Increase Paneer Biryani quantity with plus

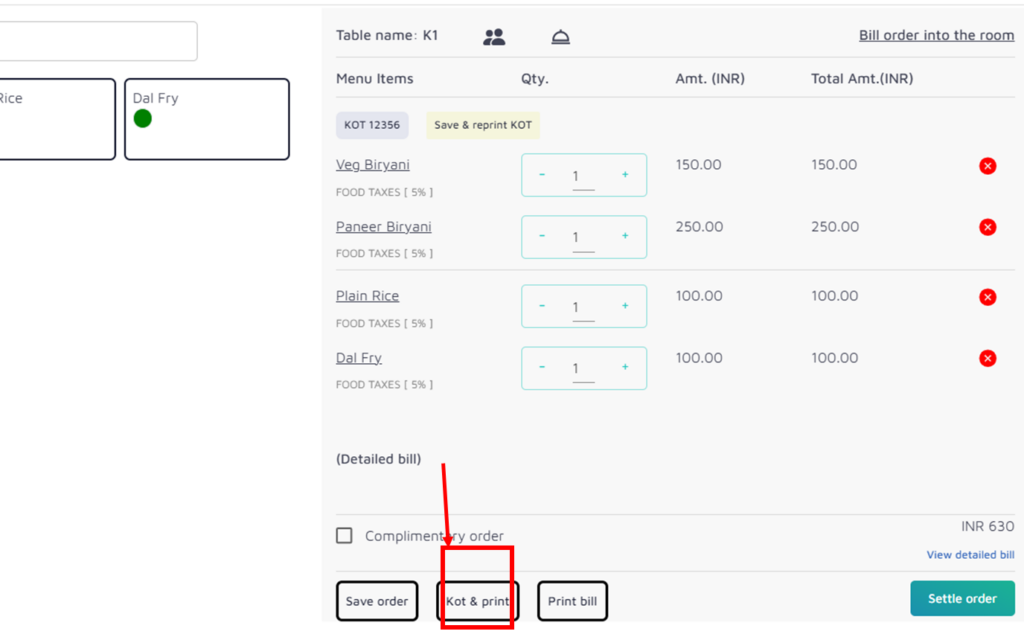point(625,236)
